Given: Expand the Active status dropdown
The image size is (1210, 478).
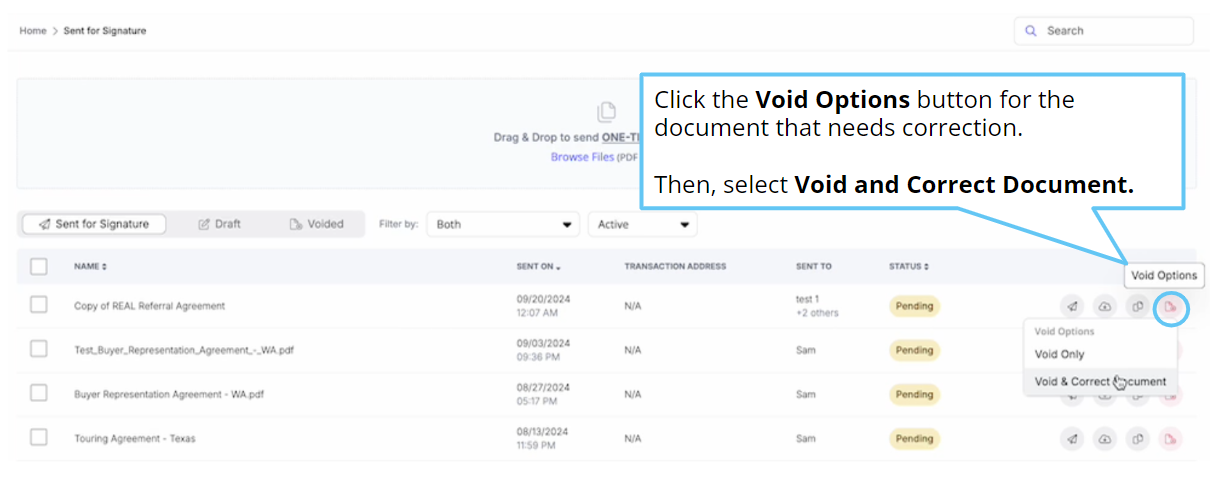Looking at the screenshot, I should [643, 225].
